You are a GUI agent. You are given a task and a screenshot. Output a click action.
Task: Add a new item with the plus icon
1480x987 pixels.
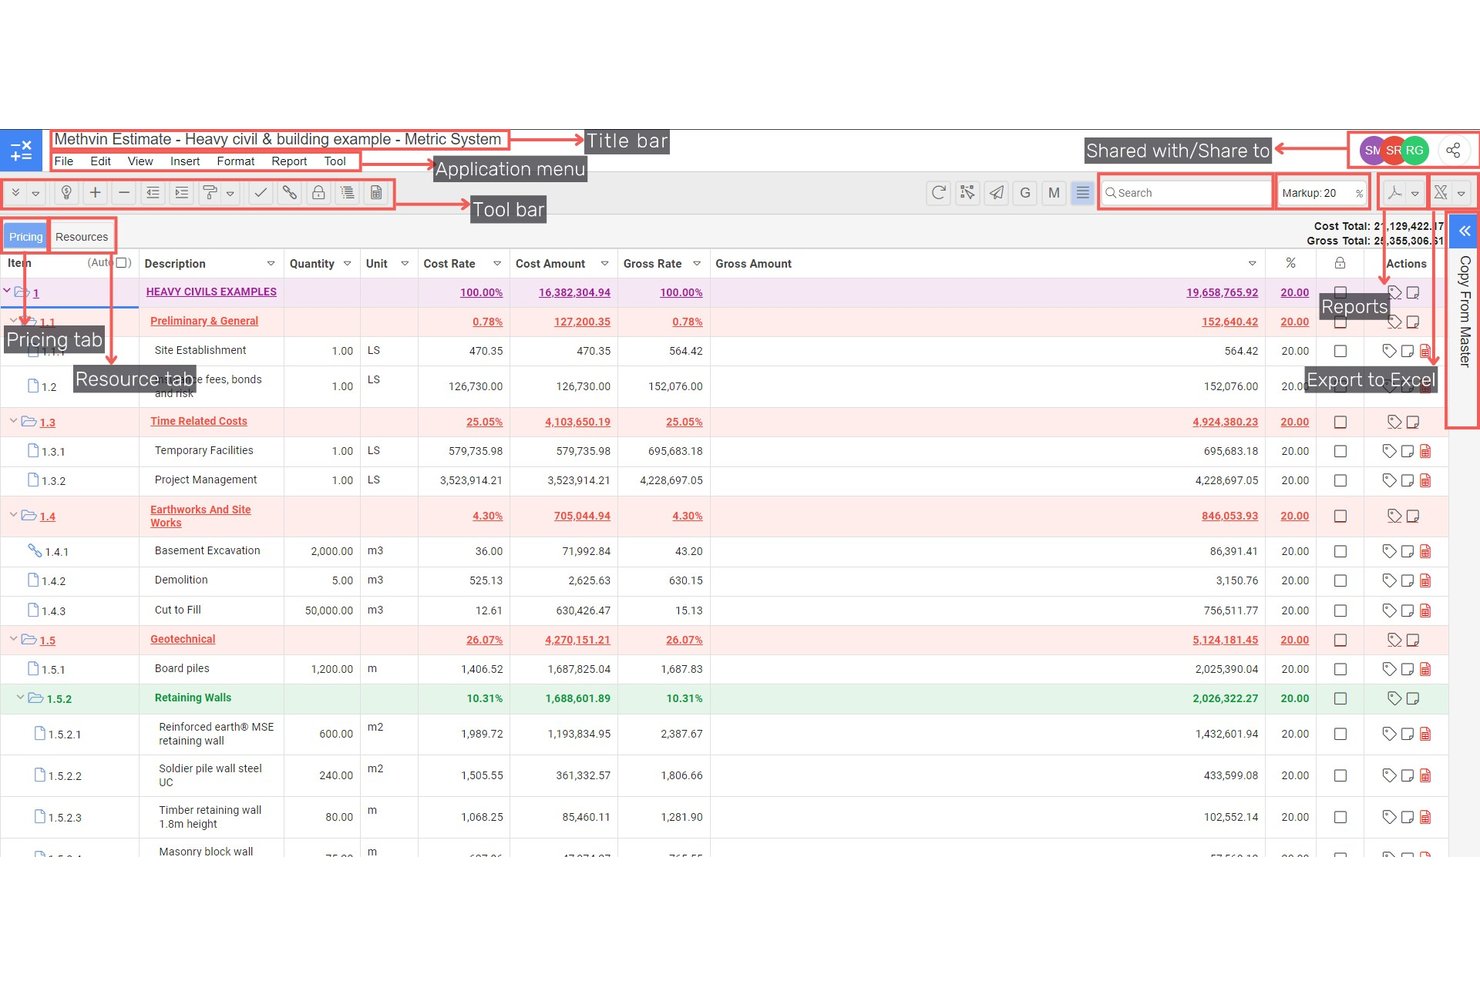95,193
